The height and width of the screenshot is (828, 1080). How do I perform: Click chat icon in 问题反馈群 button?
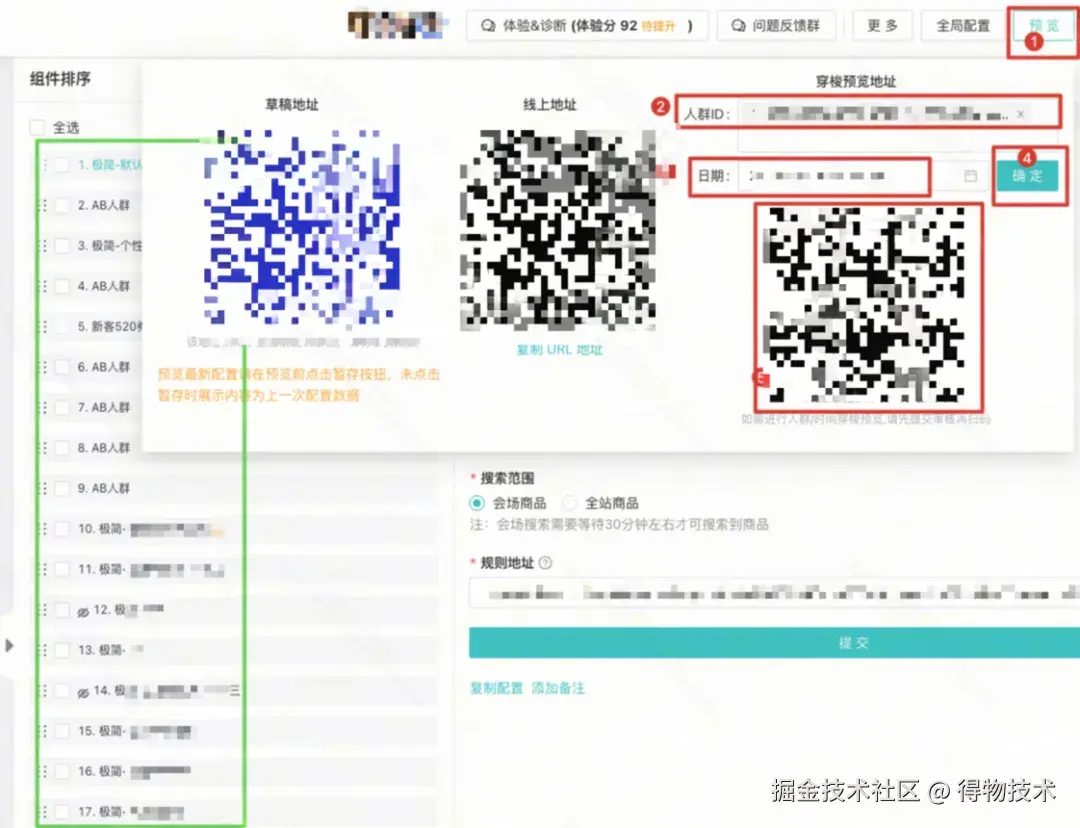[x=738, y=26]
